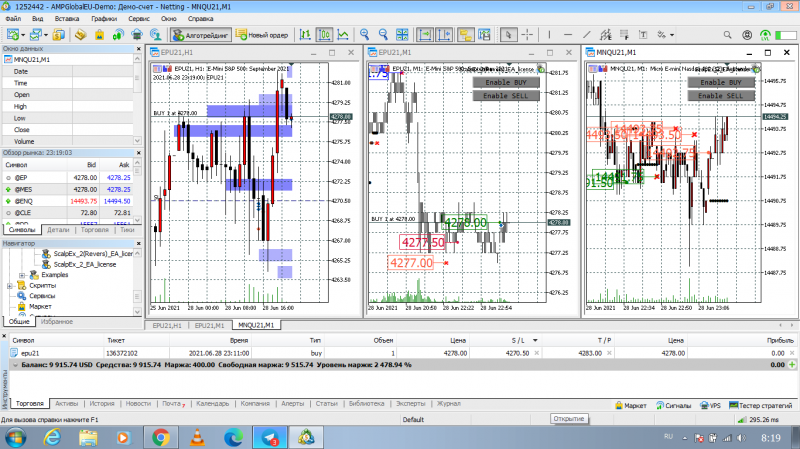Click the Market Watch vertical scrollbar
This screenshot has height=449, width=800.
(x=137, y=191)
